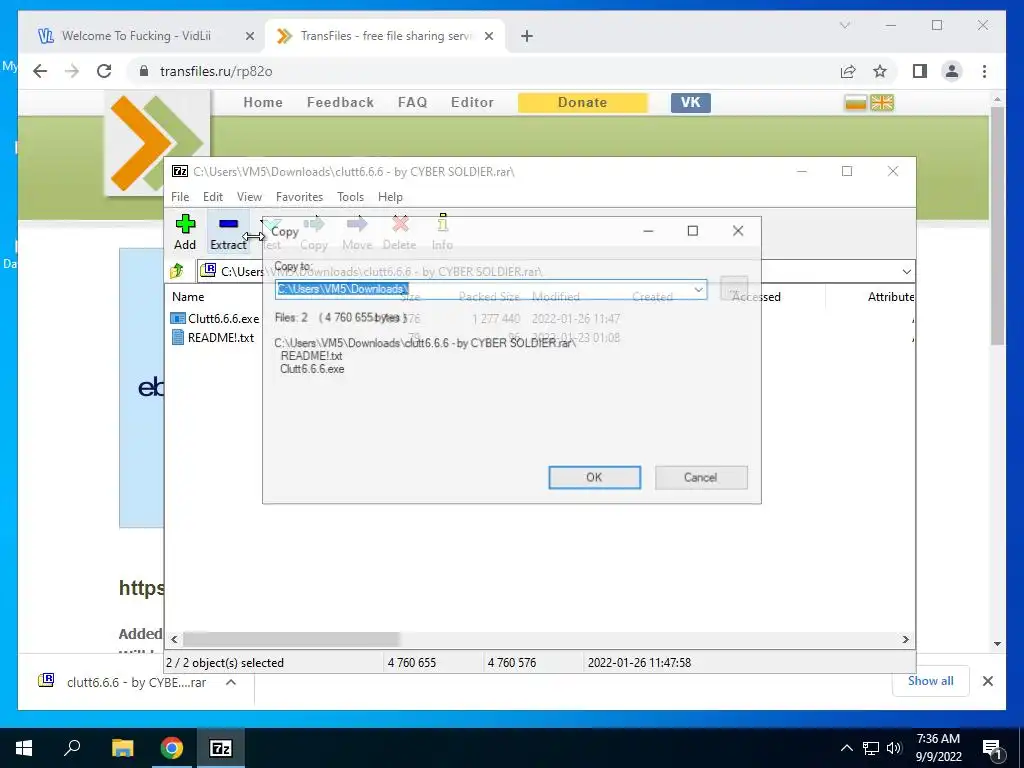The width and height of the screenshot is (1024, 768).
Task: Open the Favorites menu in 7-Zip
Action: [x=299, y=197]
